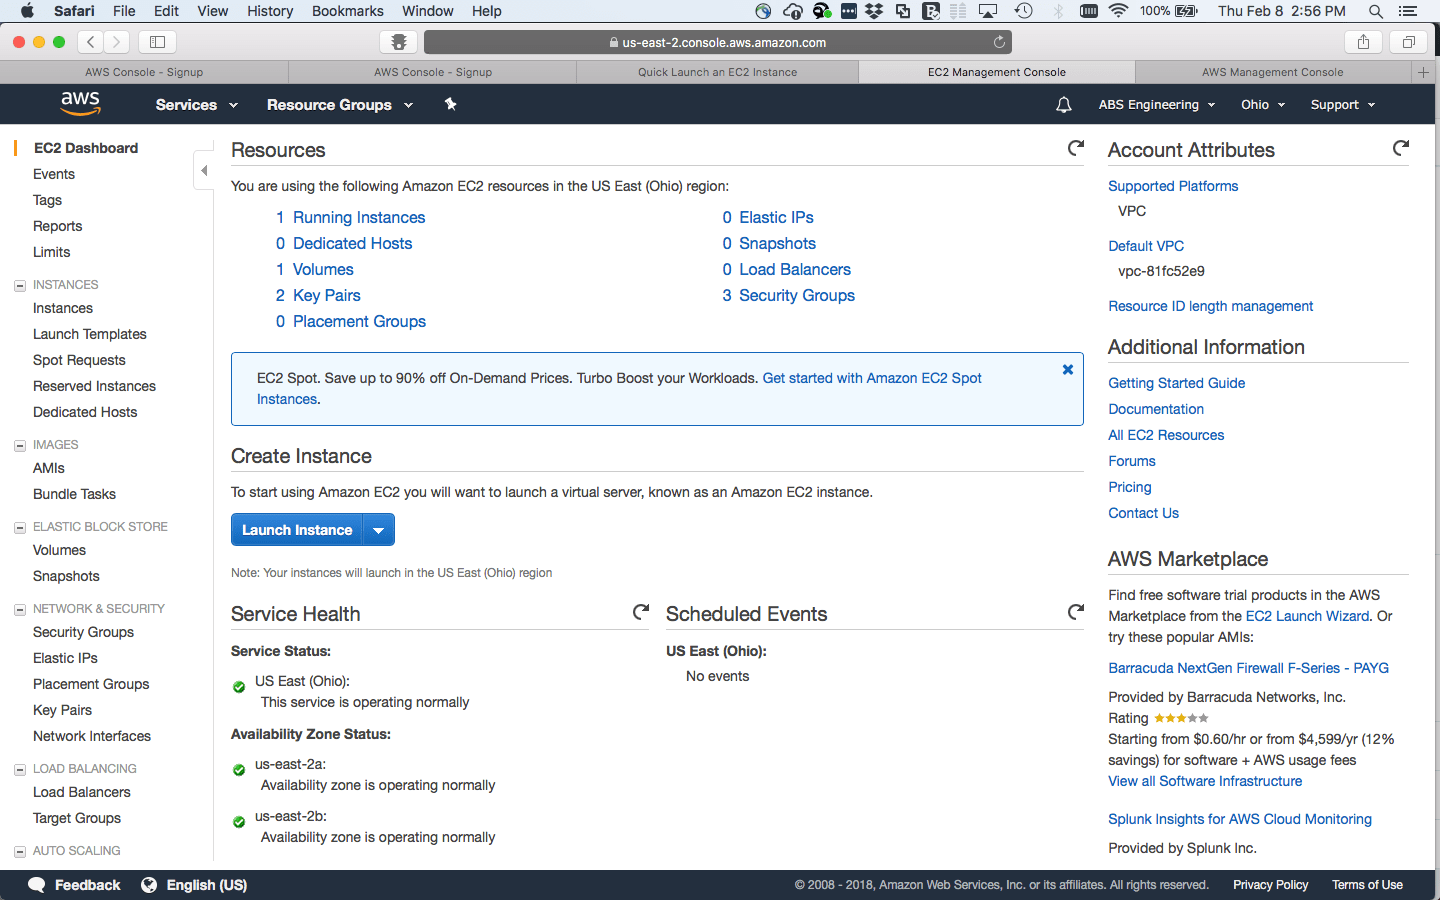The width and height of the screenshot is (1440, 900).
Task: Open the Ohio region dropdown
Action: click(x=1262, y=105)
